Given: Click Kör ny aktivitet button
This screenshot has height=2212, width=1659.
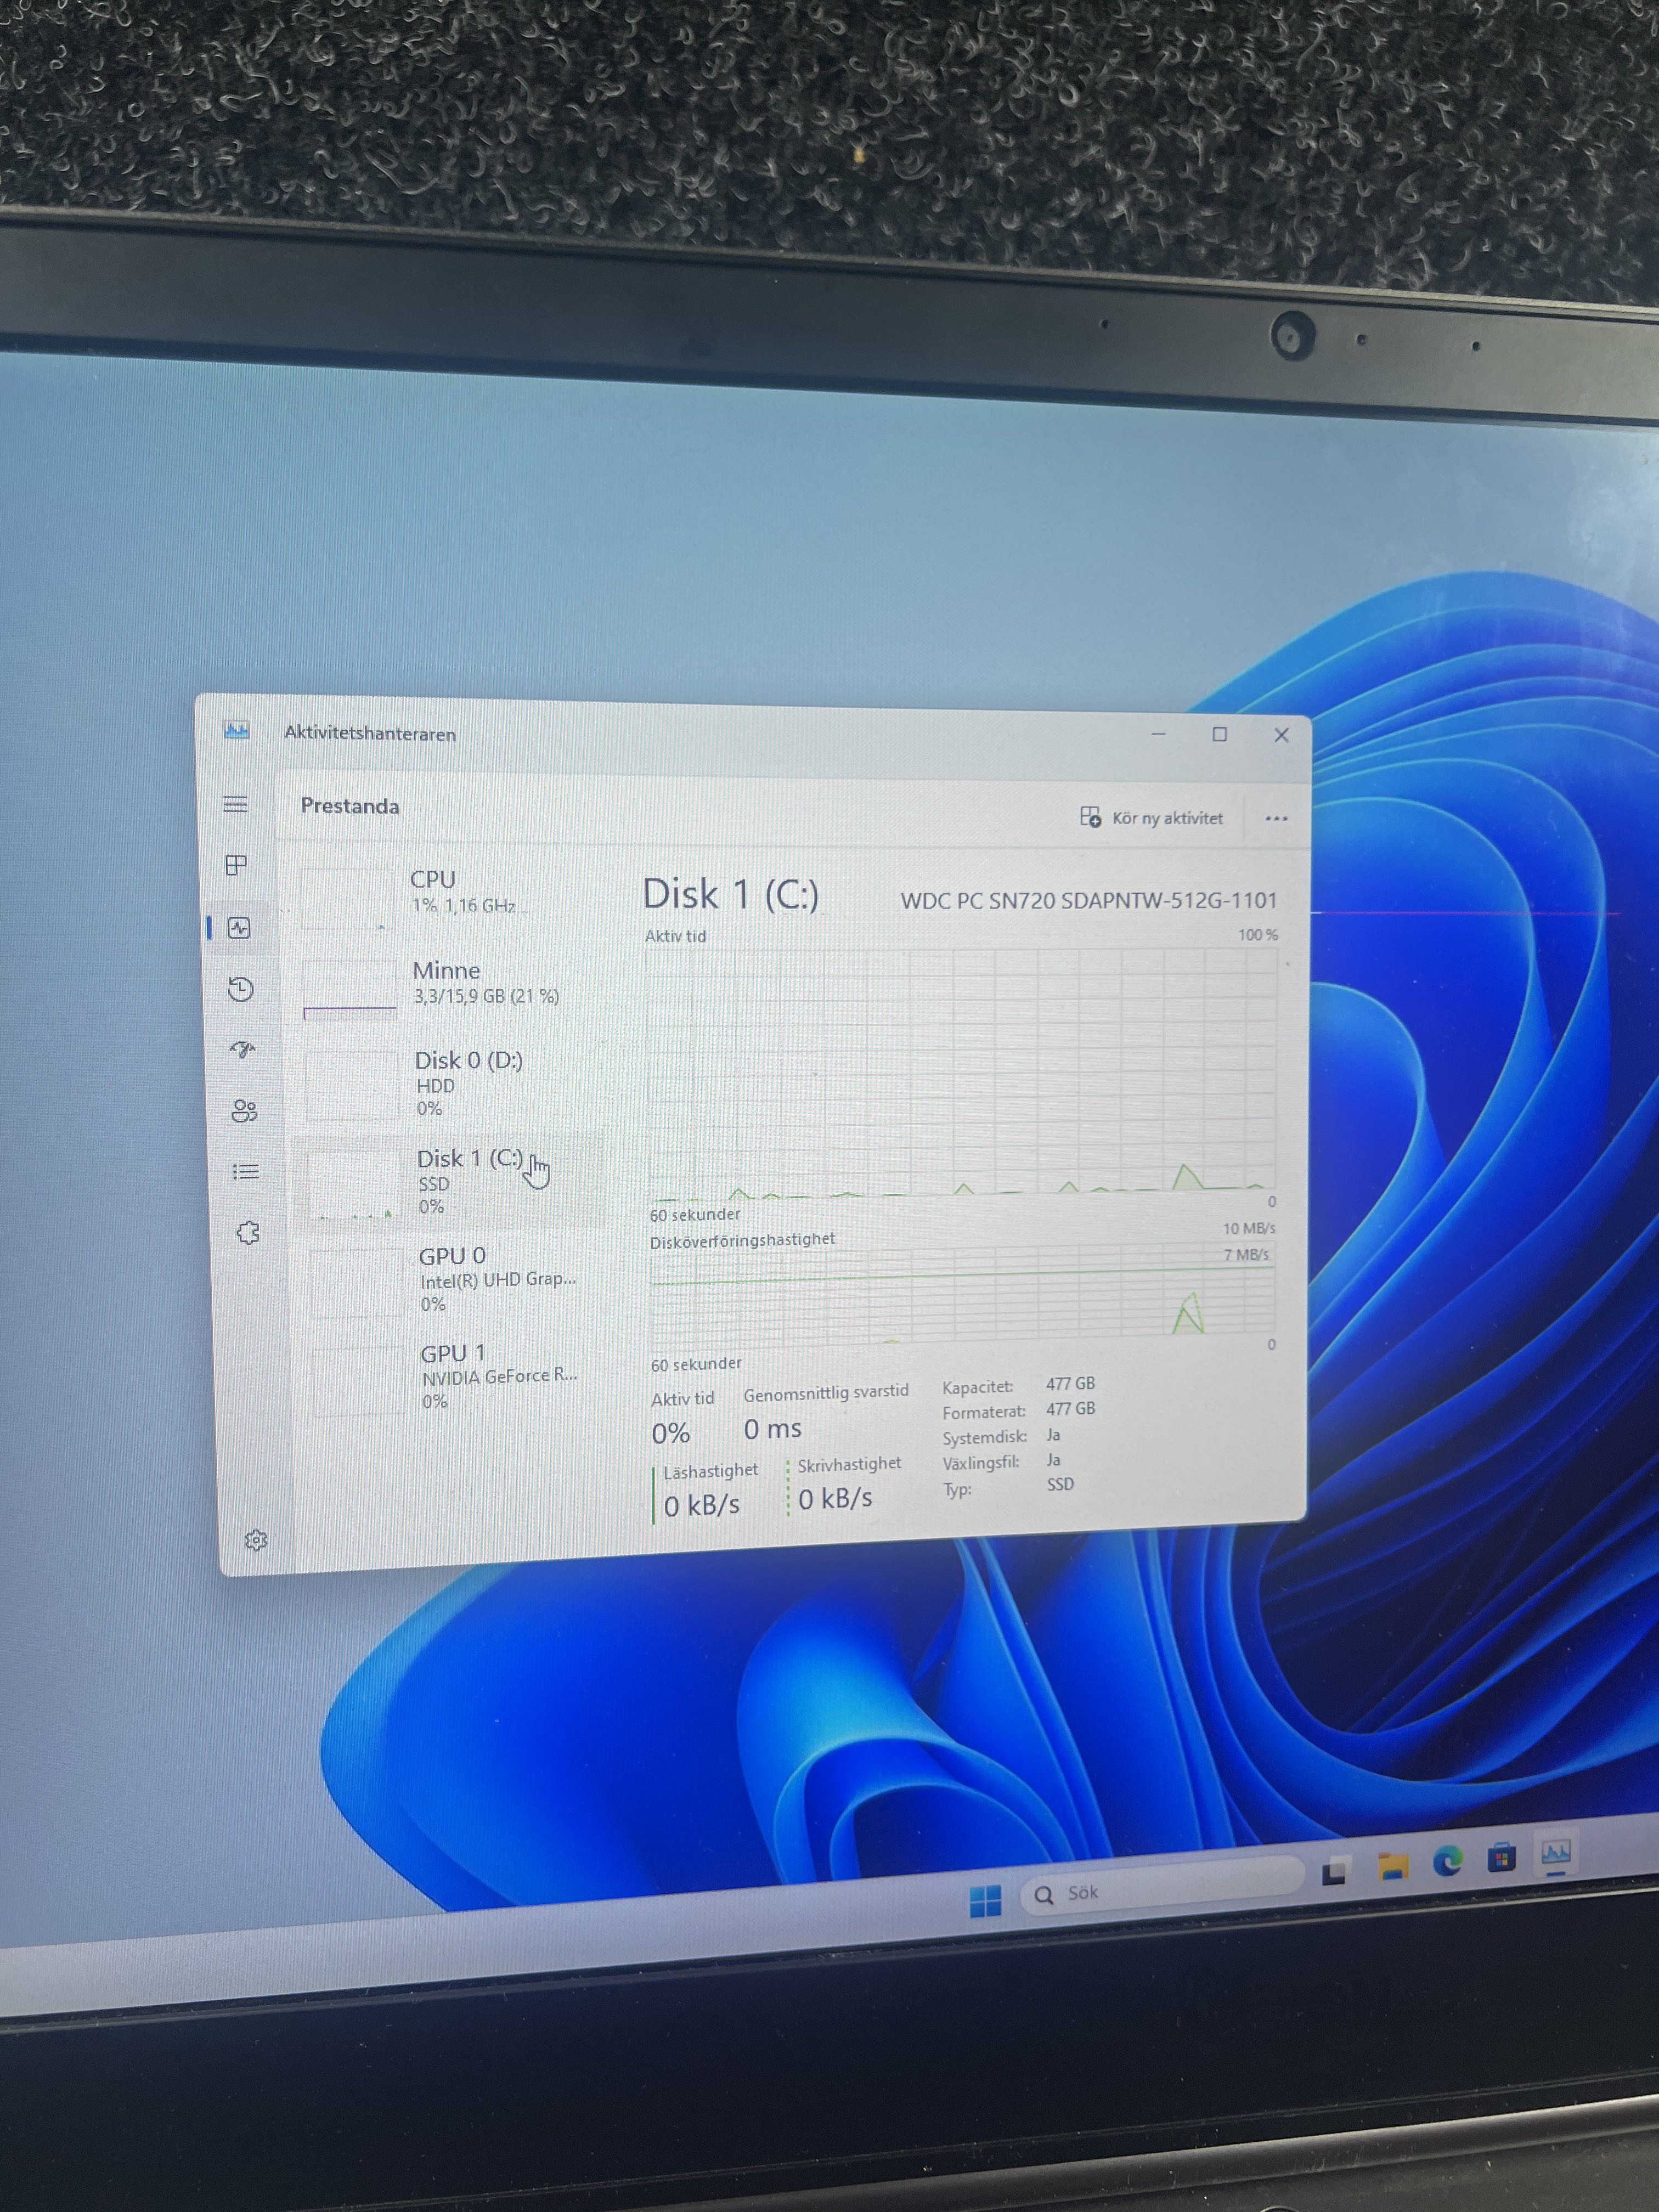Looking at the screenshot, I should [x=1152, y=818].
